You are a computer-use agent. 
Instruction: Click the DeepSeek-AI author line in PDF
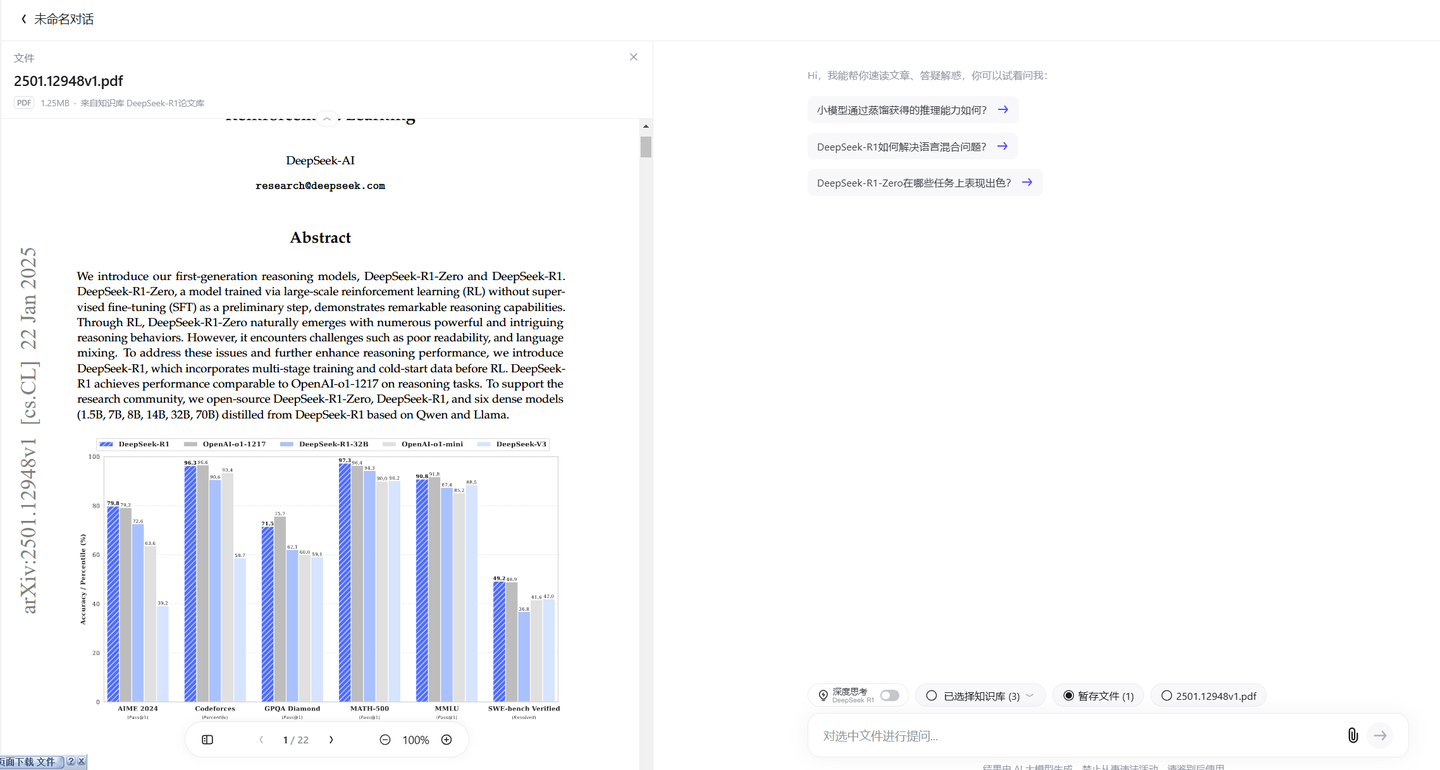320,160
